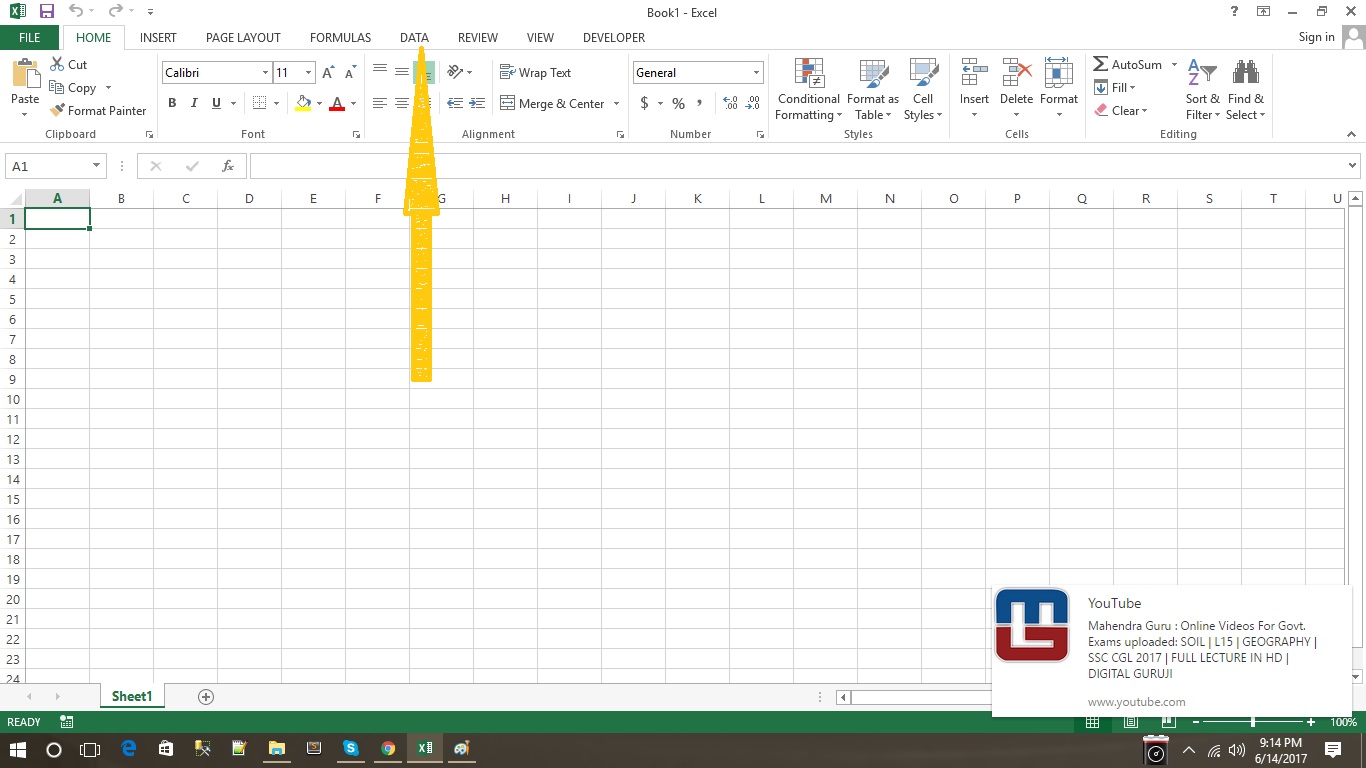Decrease decimal places
Viewport: 1366px width, 768px height.
(x=752, y=103)
